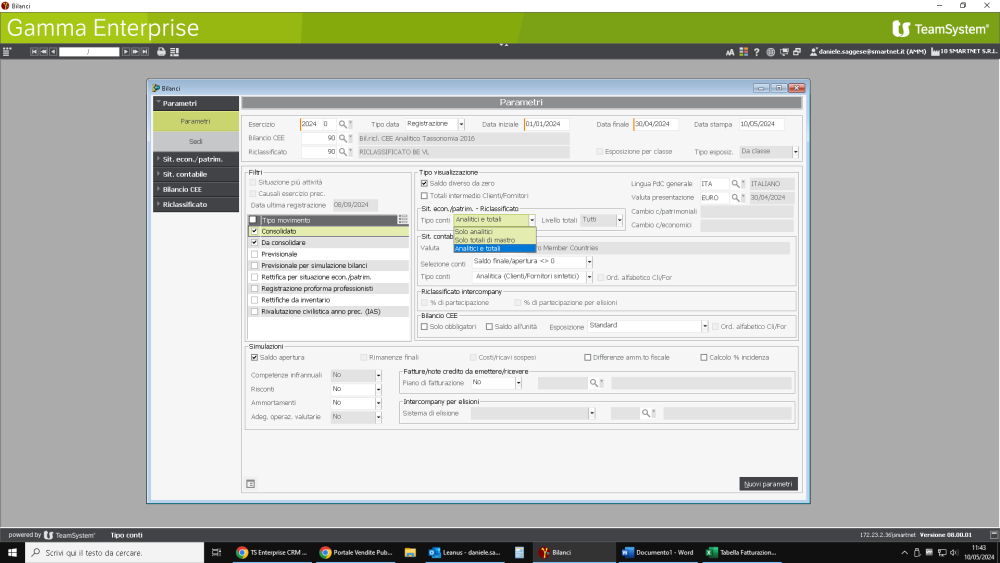Click search icon next to Bilancio CEE field
1000x563 pixels.
click(x=342, y=138)
